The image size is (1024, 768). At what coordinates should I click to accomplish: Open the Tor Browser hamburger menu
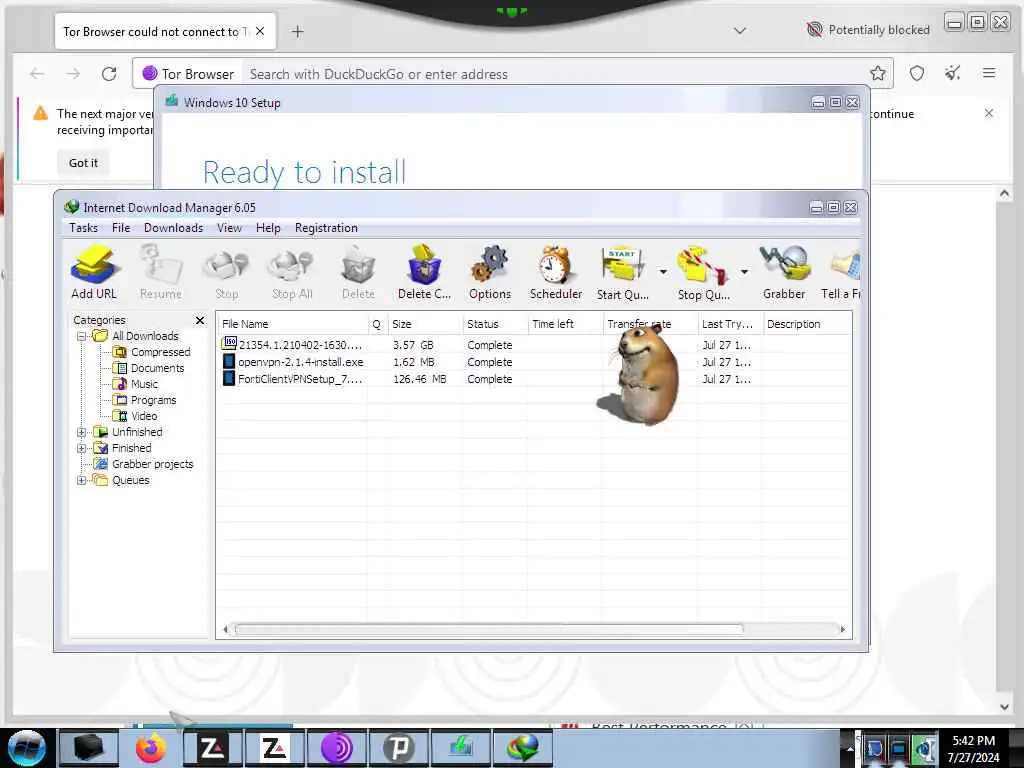pos(989,73)
